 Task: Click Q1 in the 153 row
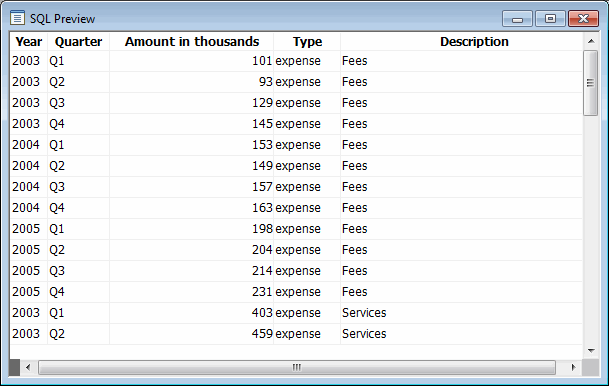click(57, 145)
